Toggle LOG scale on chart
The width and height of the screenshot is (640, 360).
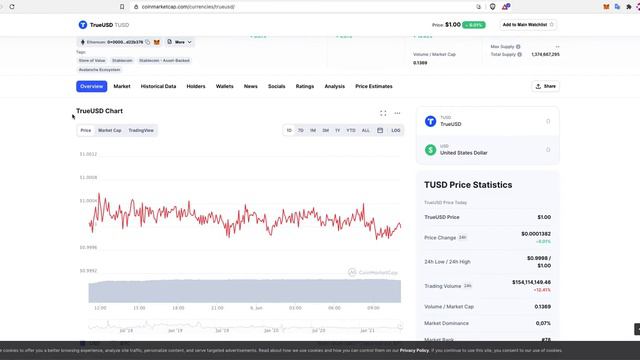[x=396, y=131]
